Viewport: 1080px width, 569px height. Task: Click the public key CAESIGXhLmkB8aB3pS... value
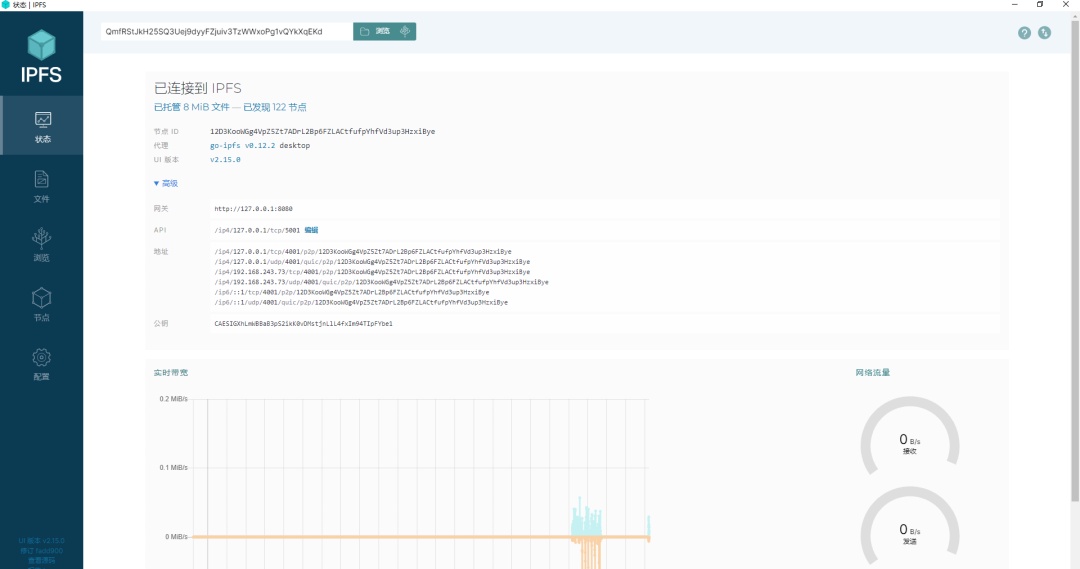point(303,323)
